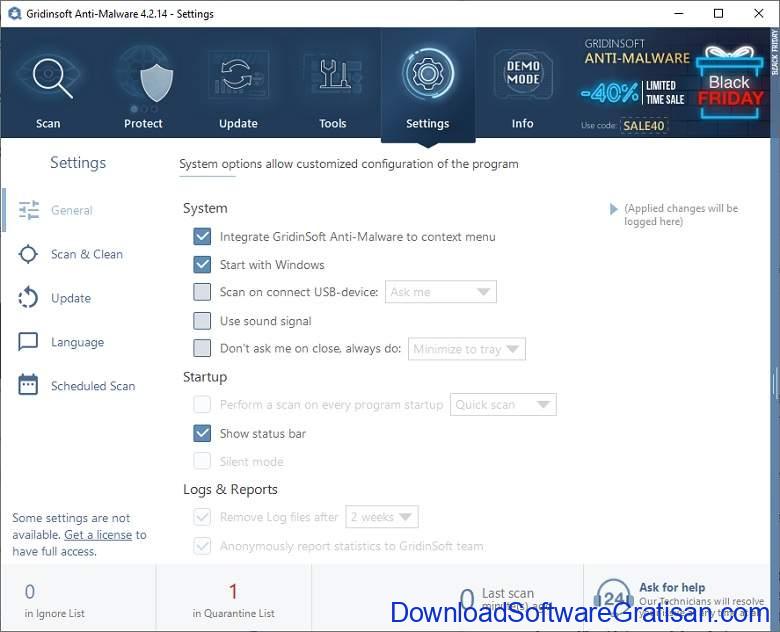The image size is (780, 632).
Task: Click the SALE40 promo code
Action: [644, 126]
